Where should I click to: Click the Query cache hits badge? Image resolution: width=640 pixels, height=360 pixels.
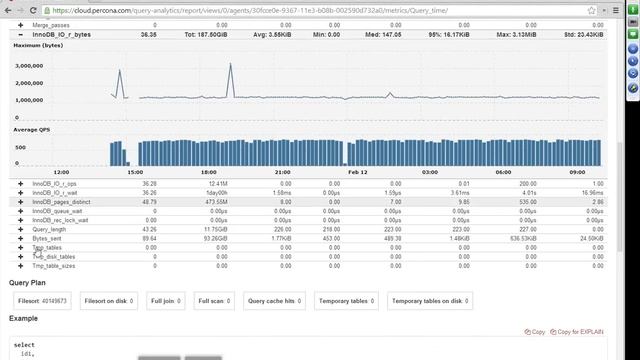coord(274,301)
